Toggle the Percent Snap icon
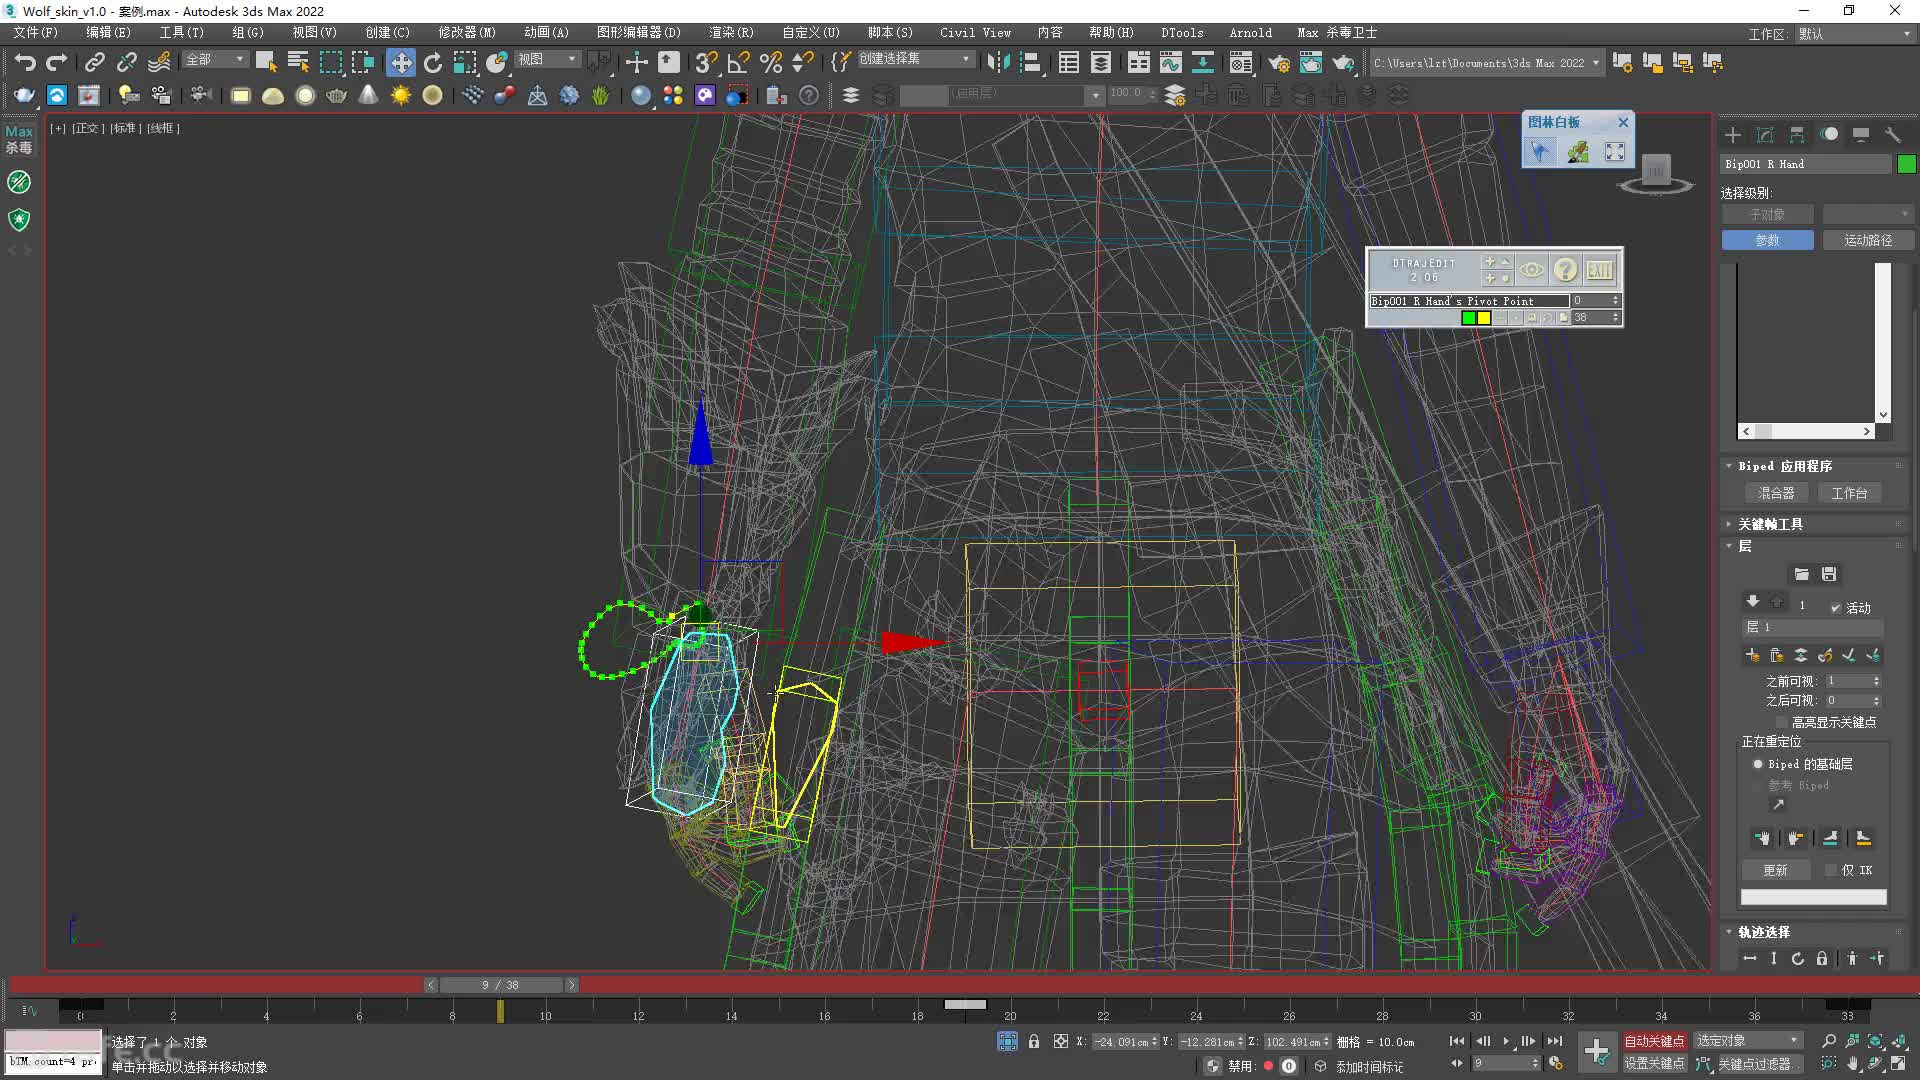1920x1080 pixels. coord(770,62)
